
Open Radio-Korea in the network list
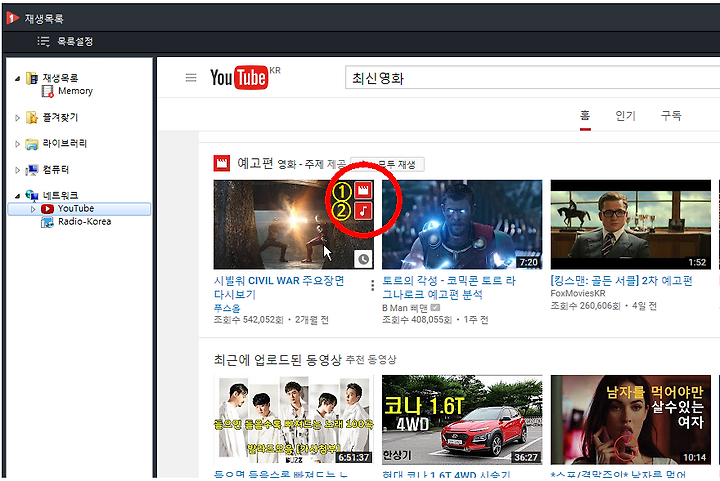coord(84,222)
